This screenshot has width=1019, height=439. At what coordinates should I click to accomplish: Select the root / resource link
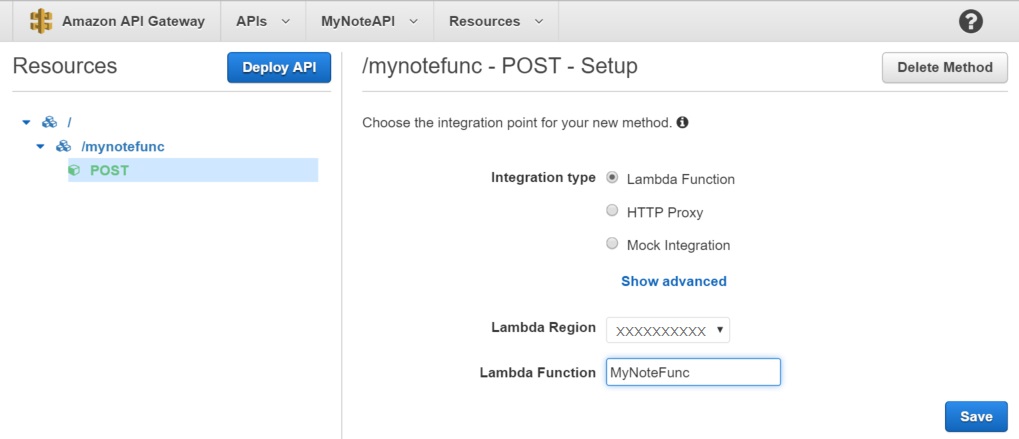pyautogui.click(x=70, y=122)
